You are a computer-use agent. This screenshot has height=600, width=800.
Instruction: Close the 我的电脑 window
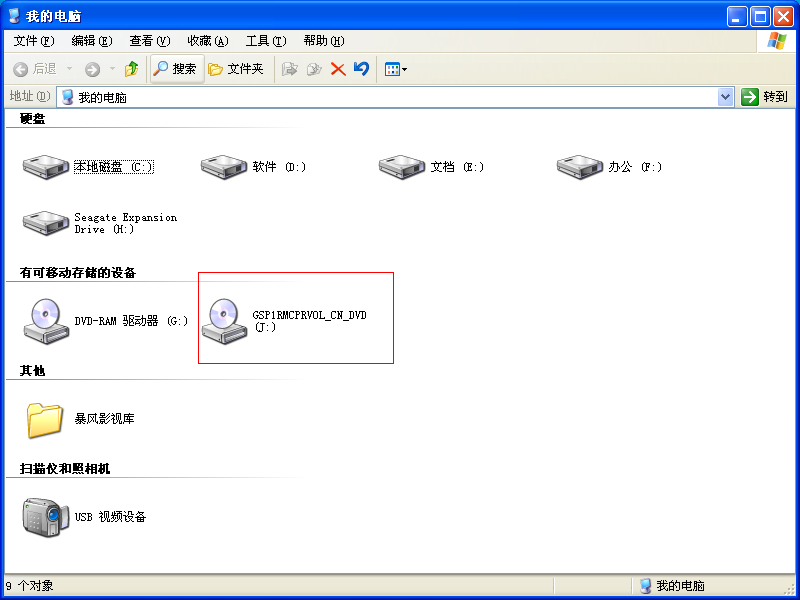click(783, 17)
